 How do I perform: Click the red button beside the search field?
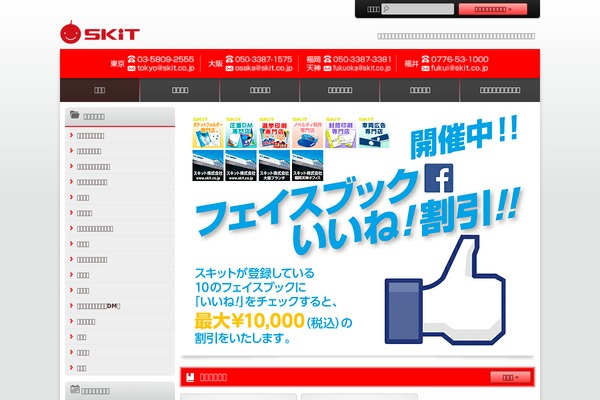coord(493,9)
